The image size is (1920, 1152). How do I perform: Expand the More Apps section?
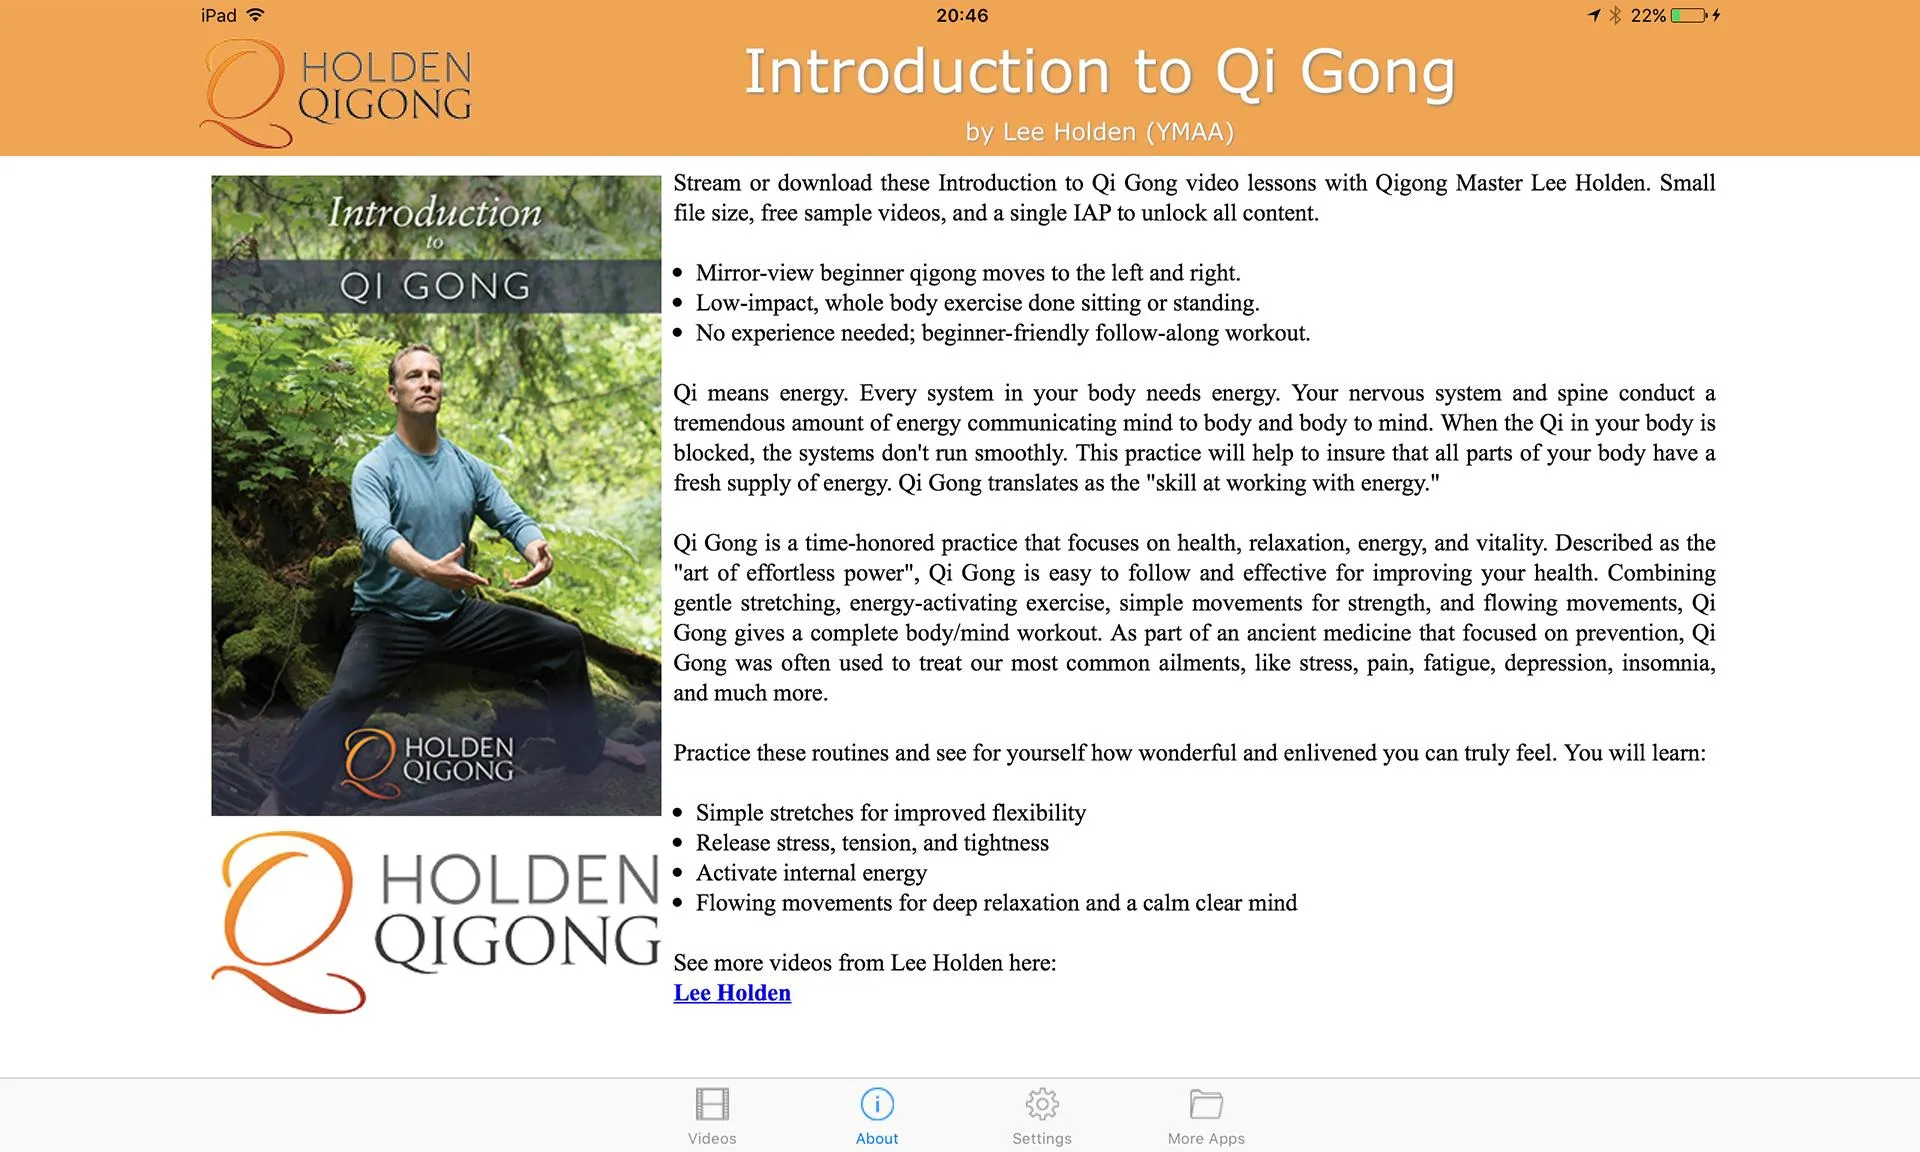coord(1204,1112)
